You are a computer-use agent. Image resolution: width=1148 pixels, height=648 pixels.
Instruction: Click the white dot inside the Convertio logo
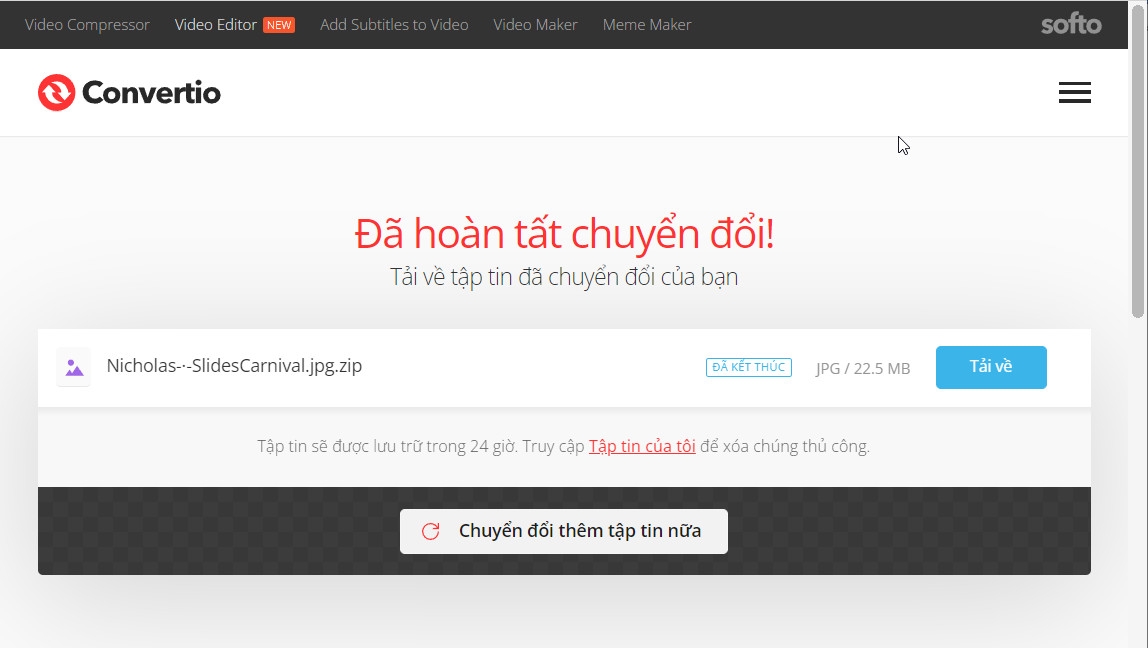point(57,92)
